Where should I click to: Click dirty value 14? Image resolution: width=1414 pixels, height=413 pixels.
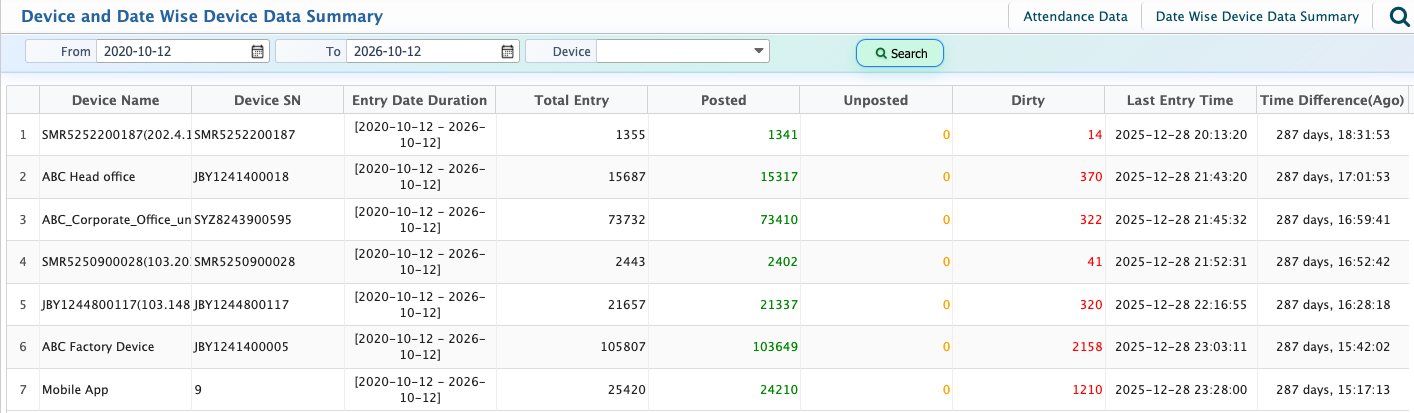coord(1095,134)
